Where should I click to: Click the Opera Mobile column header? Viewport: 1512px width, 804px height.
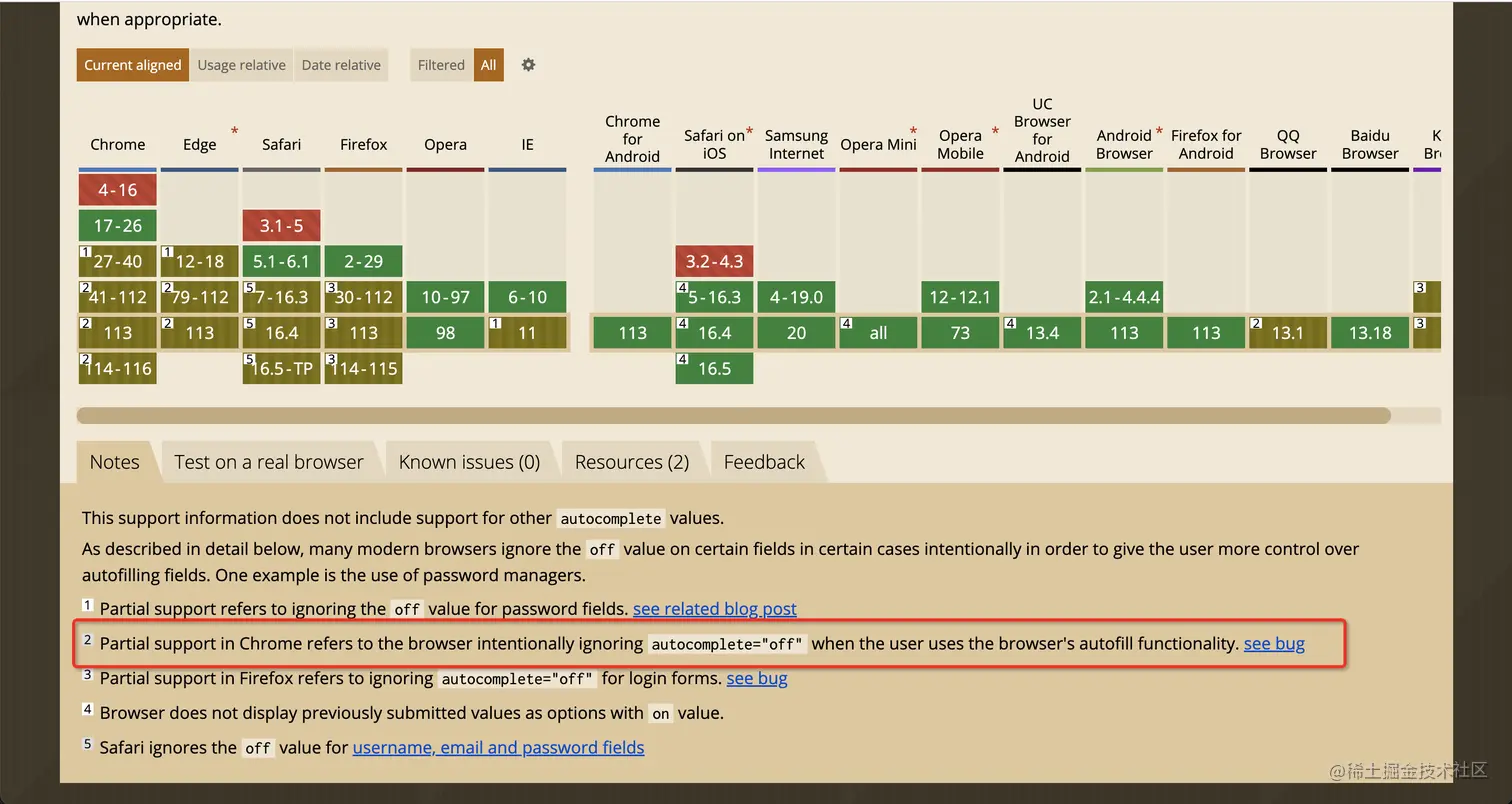pos(961,144)
